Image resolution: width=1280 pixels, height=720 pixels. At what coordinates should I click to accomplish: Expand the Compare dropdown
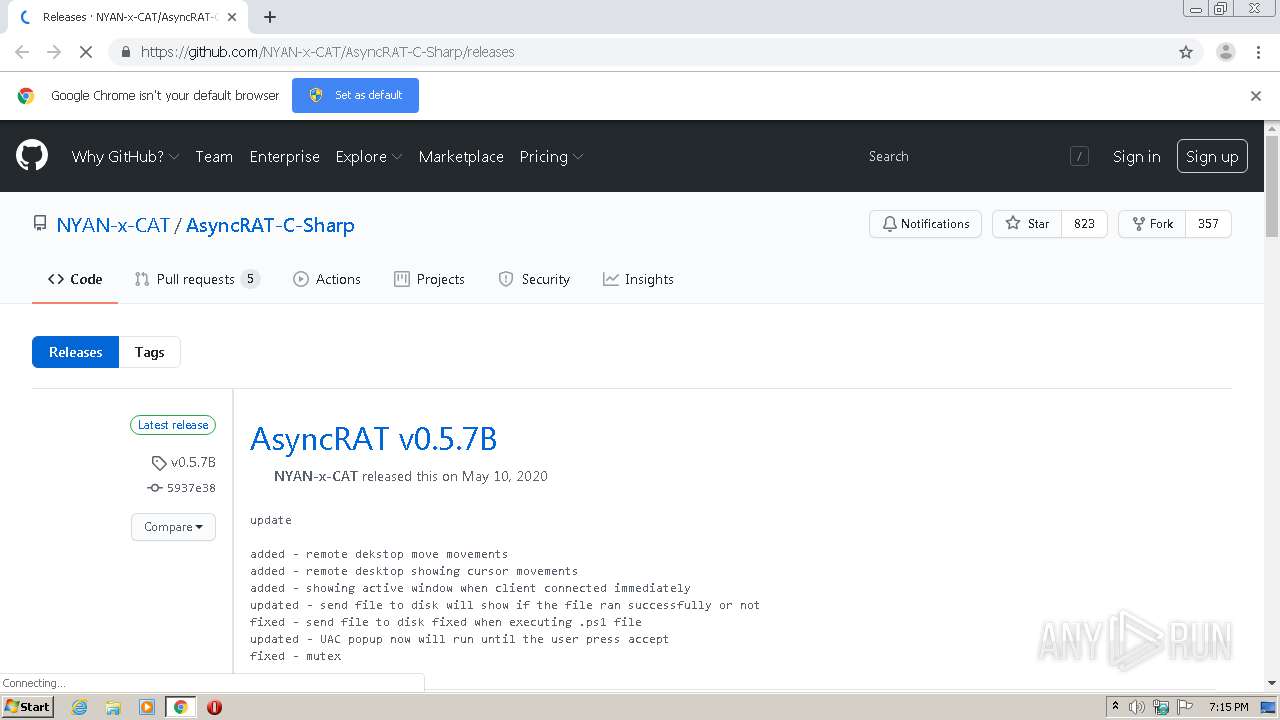(173, 527)
